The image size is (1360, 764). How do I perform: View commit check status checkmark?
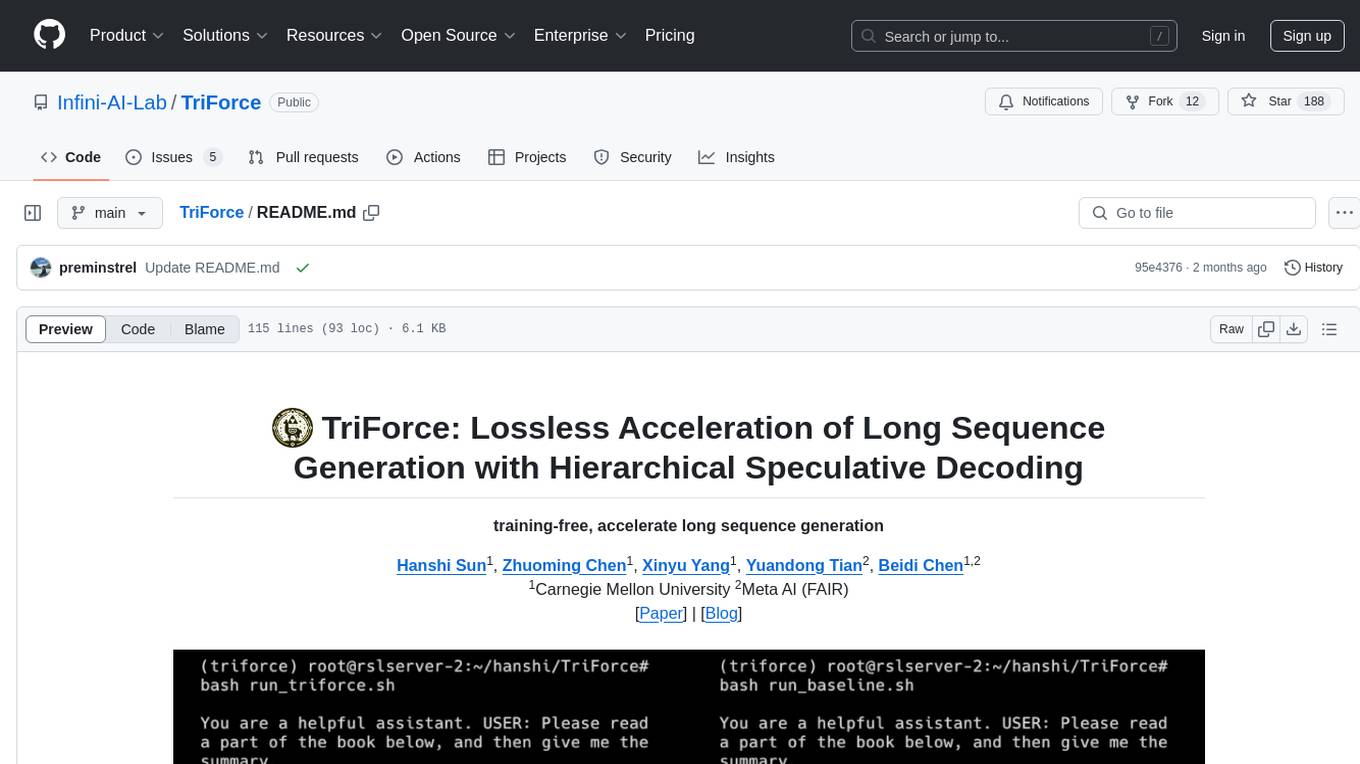(x=303, y=268)
